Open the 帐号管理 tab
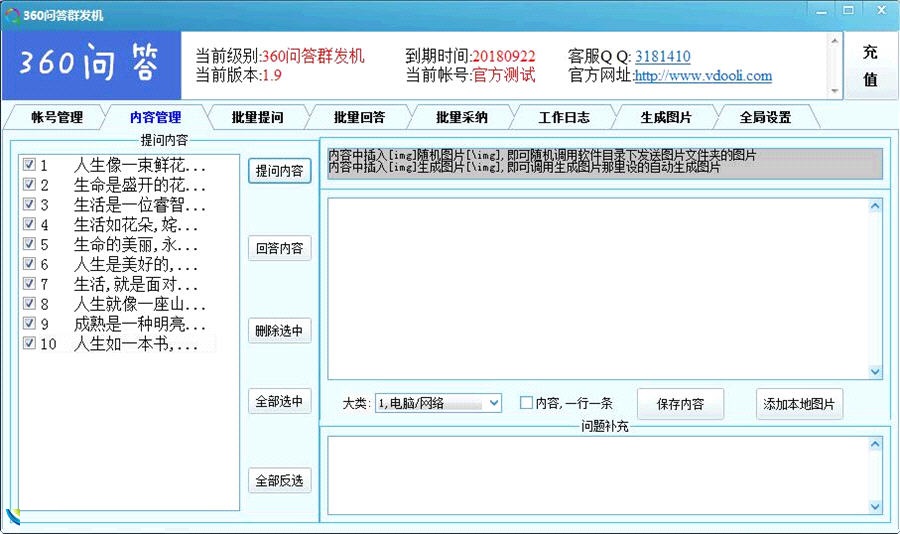Screen dimensions: 900x534 pos(57,118)
